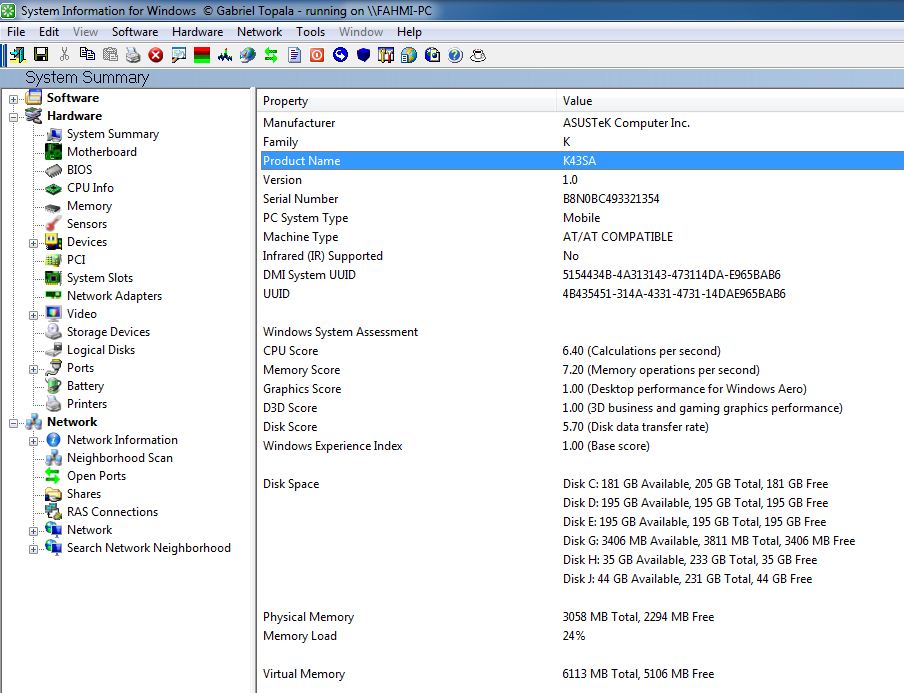The image size is (904, 693).
Task: Open the PCI tree item
Action: click(x=76, y=259)
